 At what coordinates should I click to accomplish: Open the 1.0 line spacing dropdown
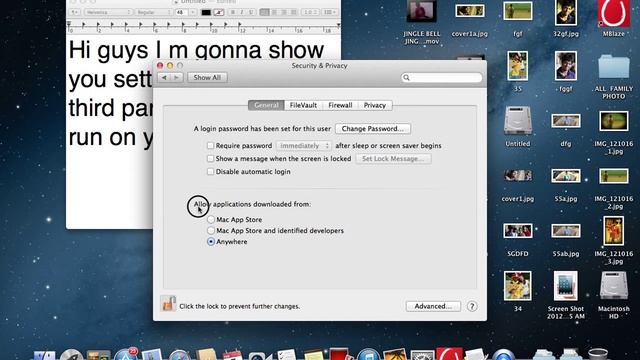(x=311, y=12)
